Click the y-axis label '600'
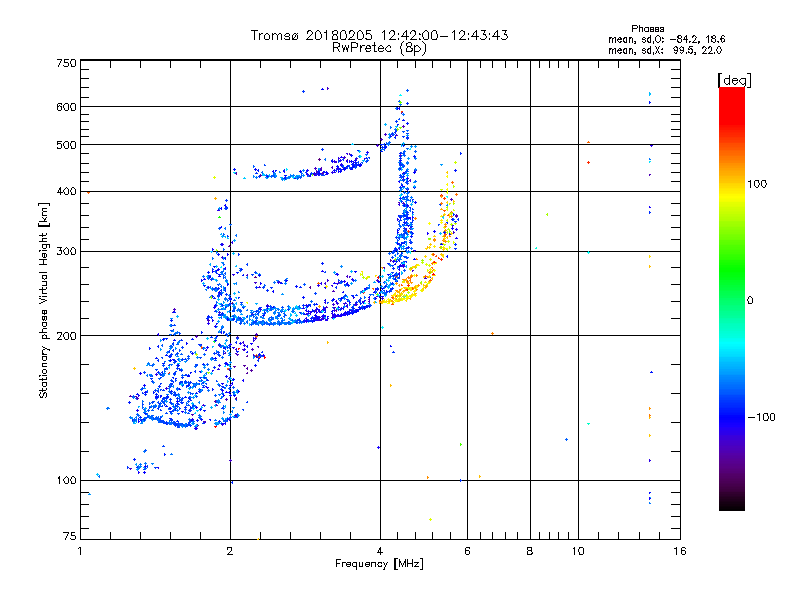Viewport: 800px width, 600px height. point(66,107)
